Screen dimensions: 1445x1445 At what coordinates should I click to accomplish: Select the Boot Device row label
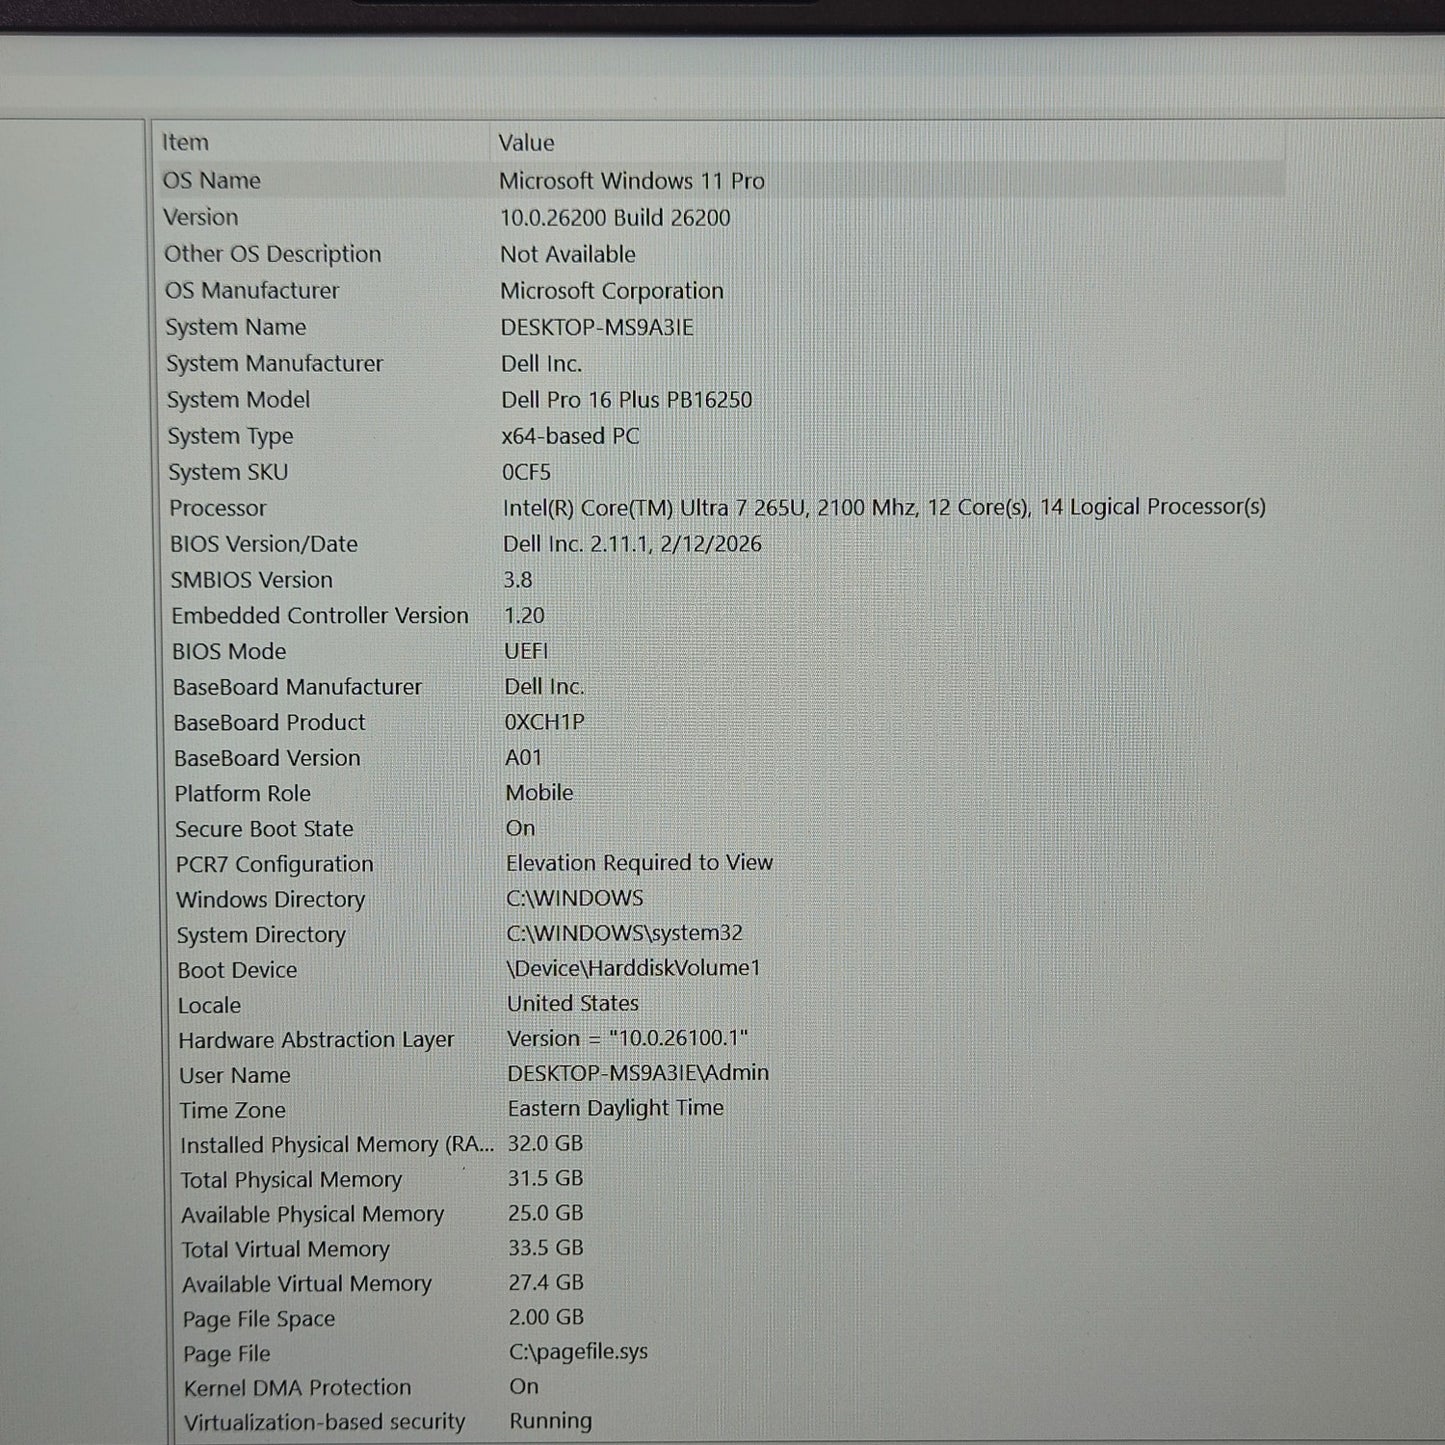237,970
